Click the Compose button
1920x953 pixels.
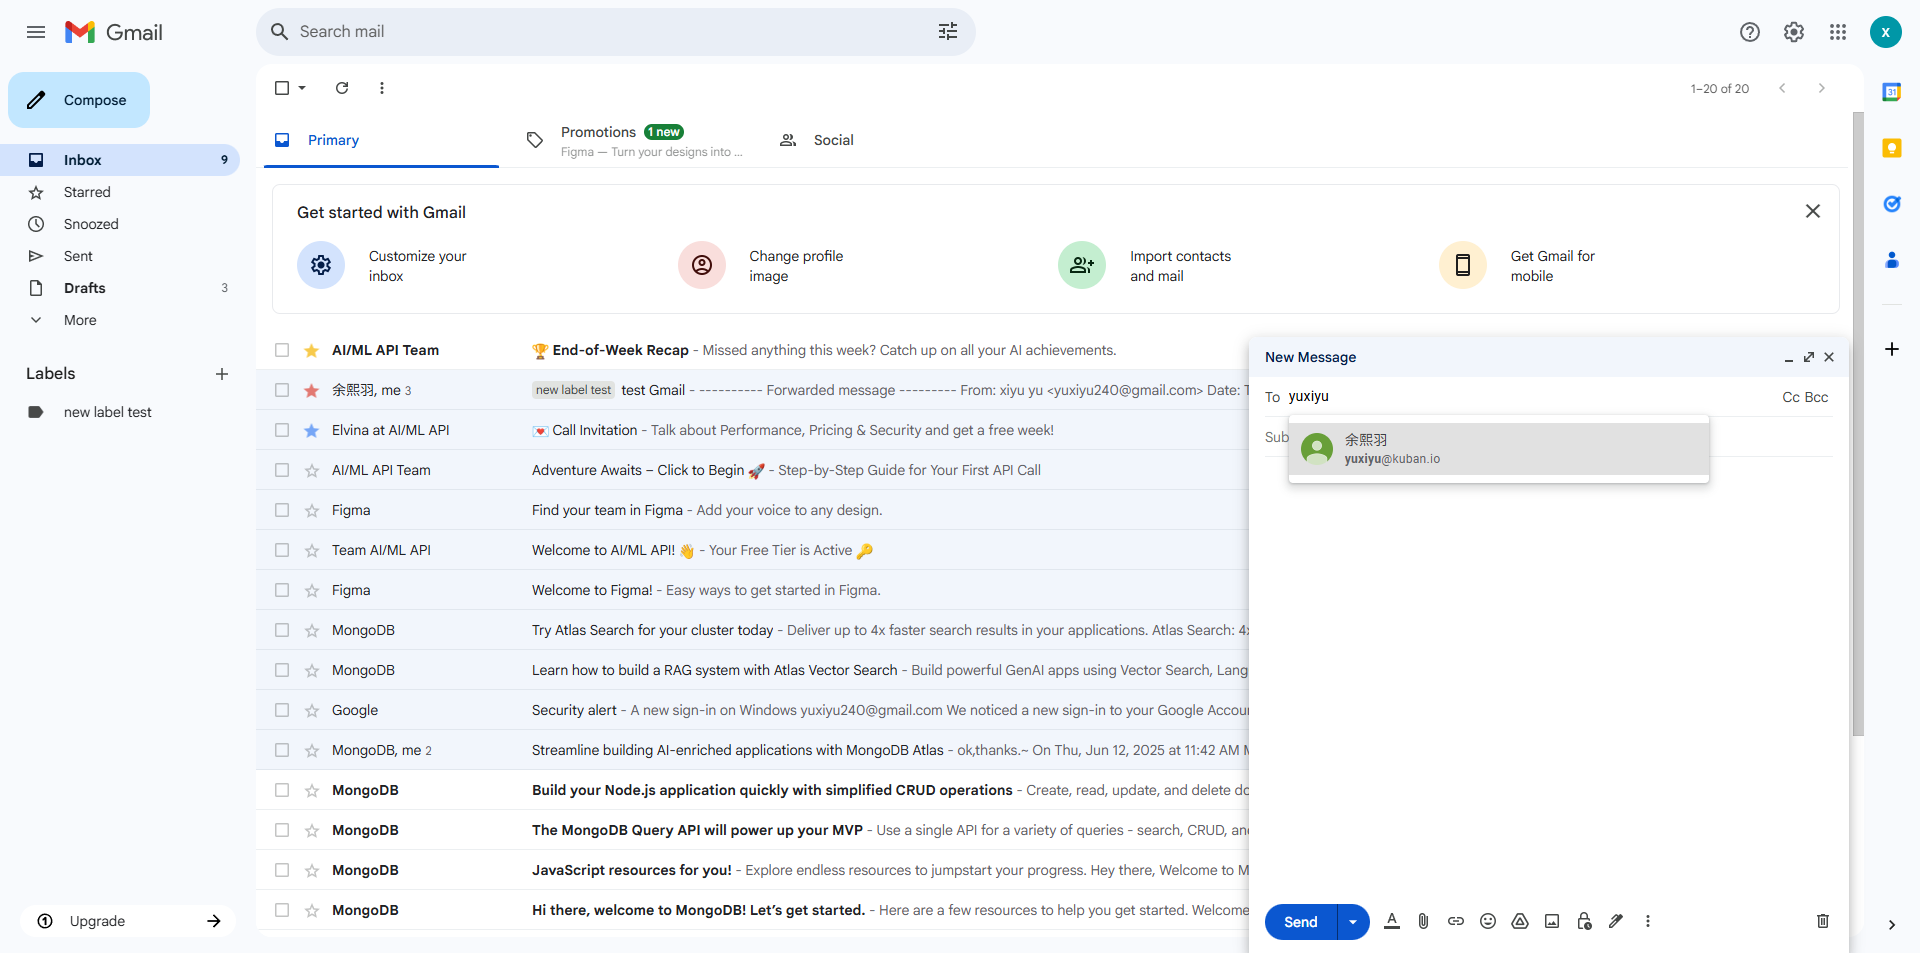[x=79, y=100]
